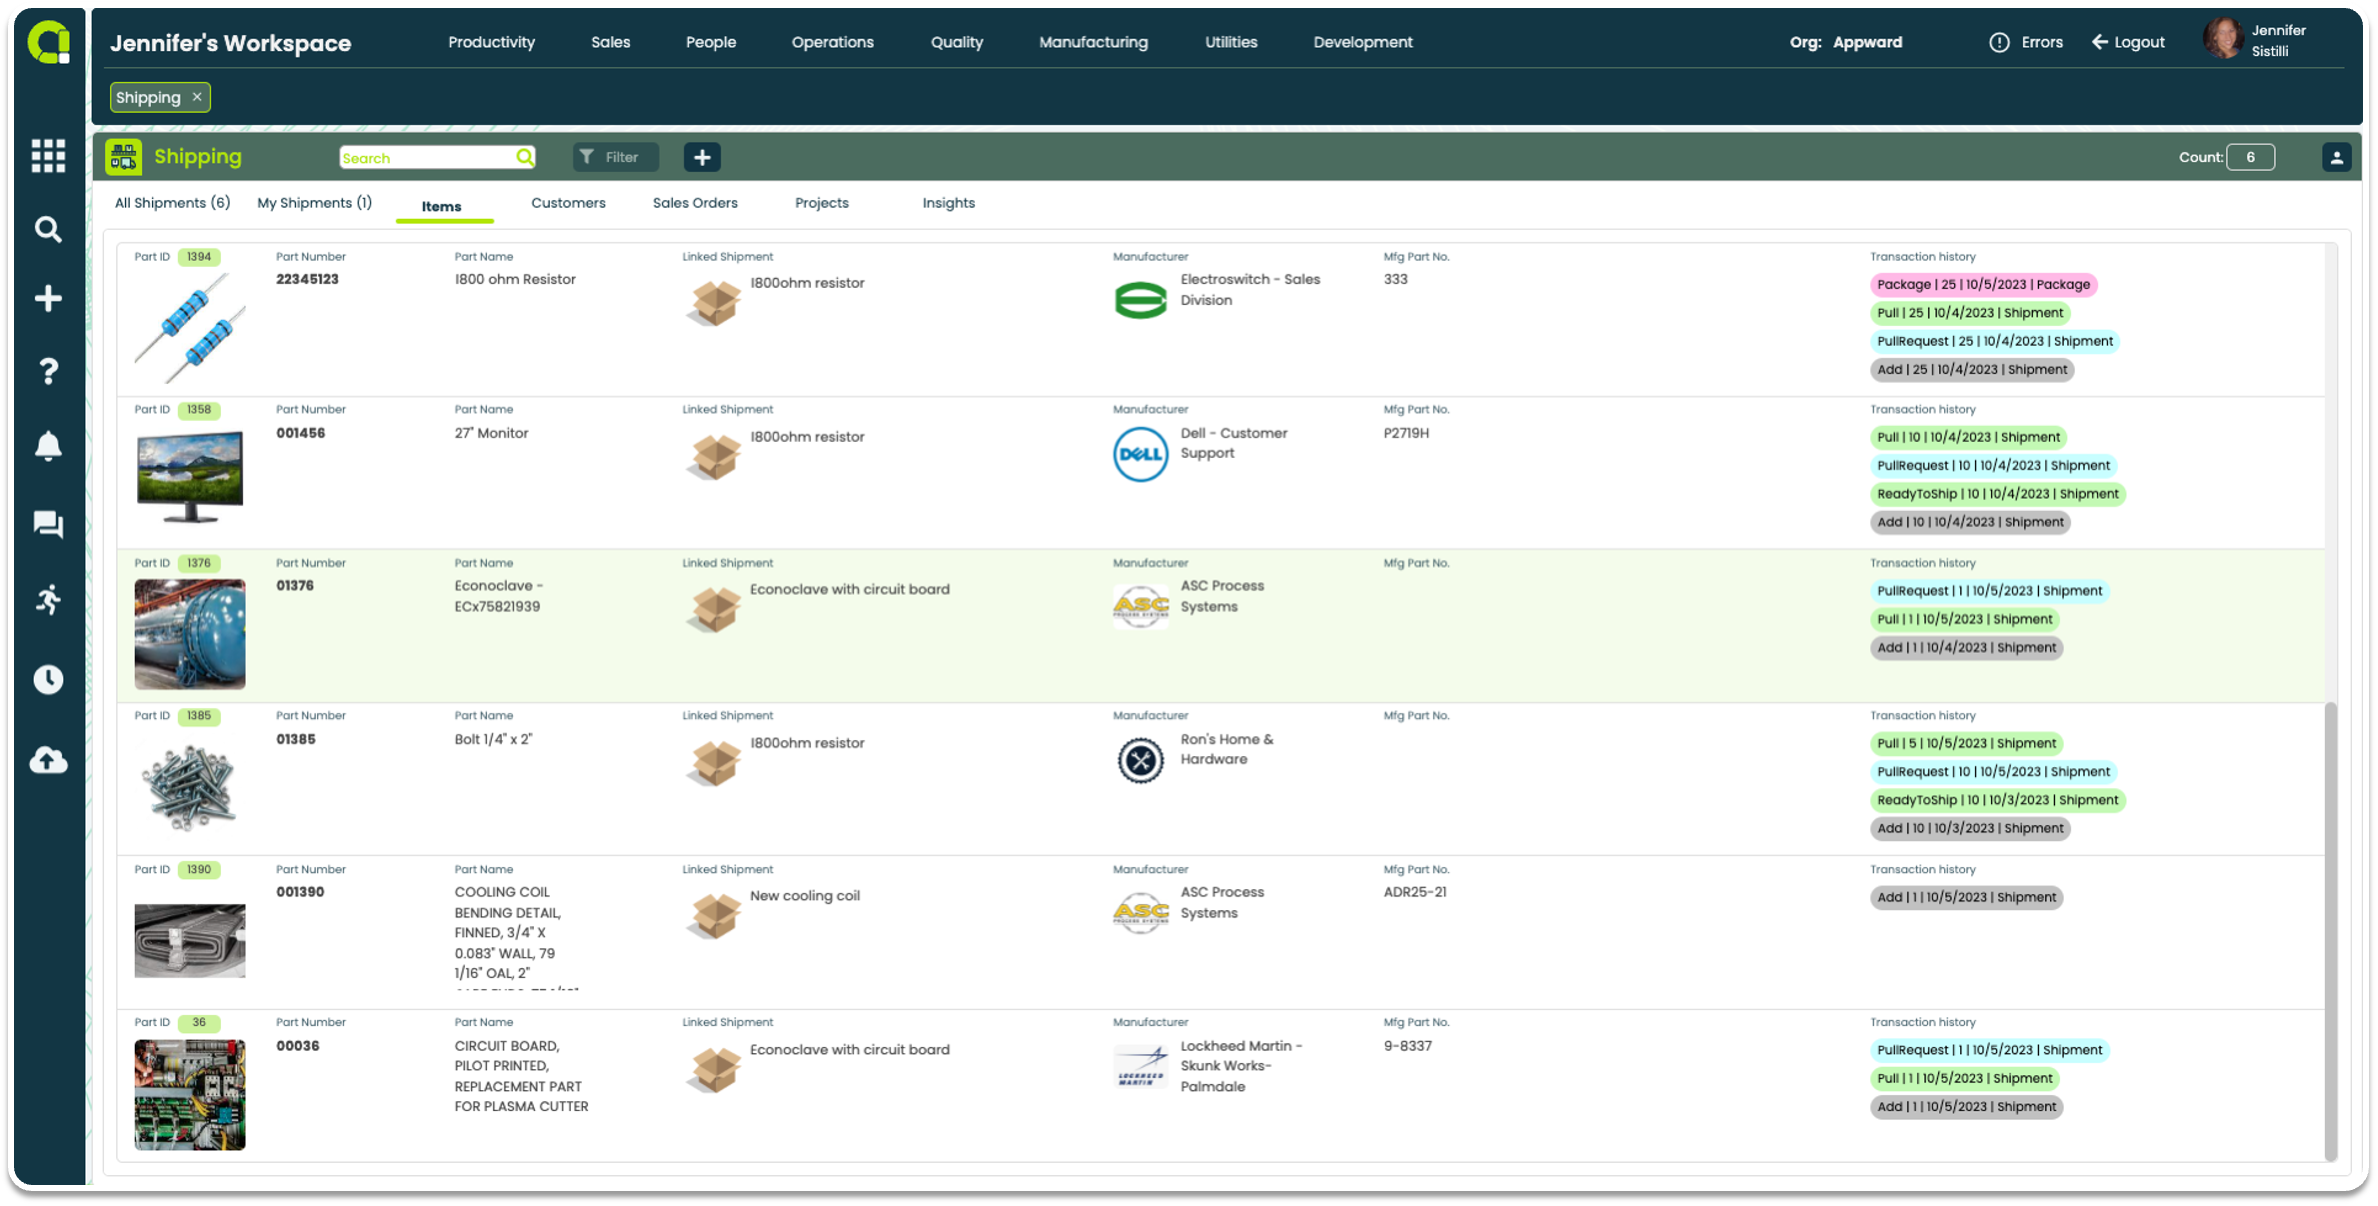
Task: Switch to the Projects tab
Action: coord(821,203)
